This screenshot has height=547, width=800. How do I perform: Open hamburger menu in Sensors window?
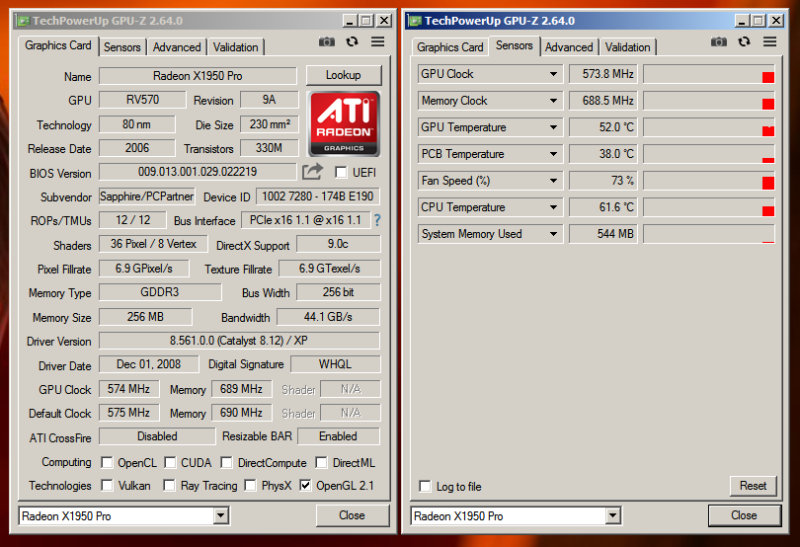770,41
